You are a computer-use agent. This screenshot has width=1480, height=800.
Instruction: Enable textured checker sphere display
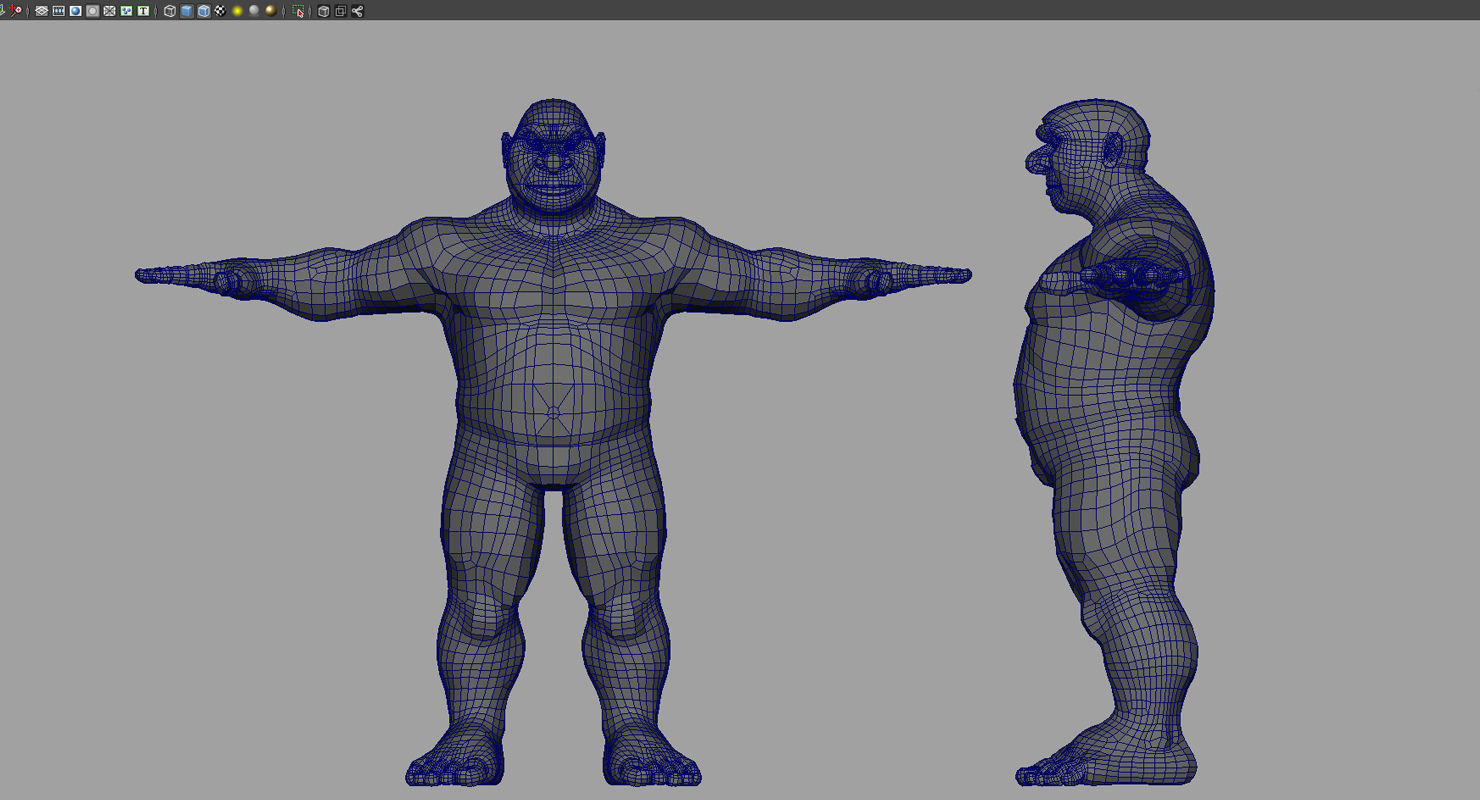(220, 11)
